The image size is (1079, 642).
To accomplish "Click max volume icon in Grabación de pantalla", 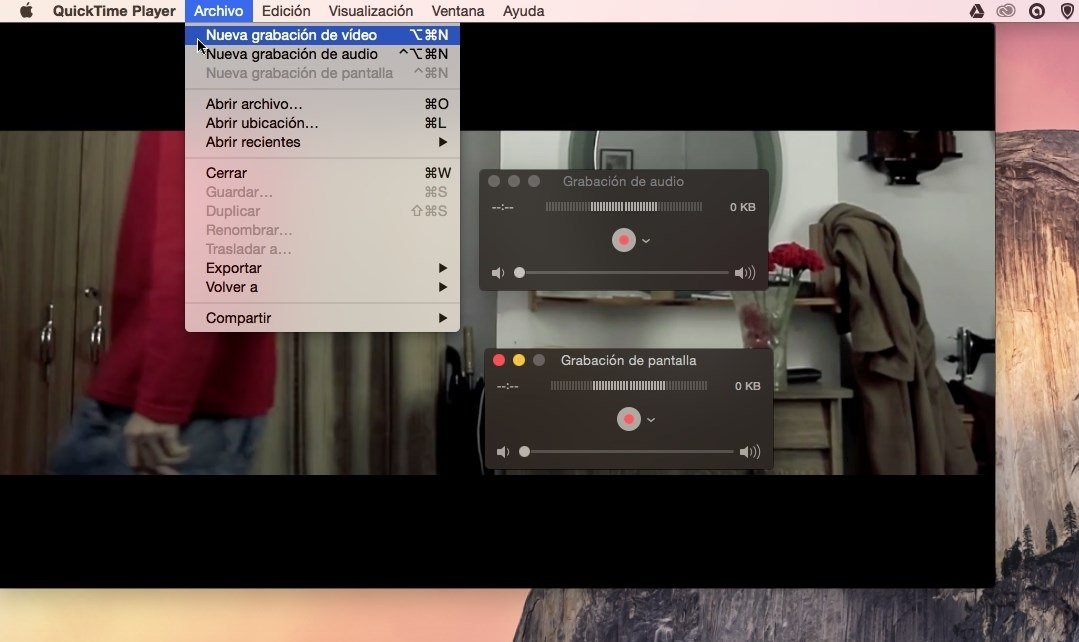I will tap(749, 452).
